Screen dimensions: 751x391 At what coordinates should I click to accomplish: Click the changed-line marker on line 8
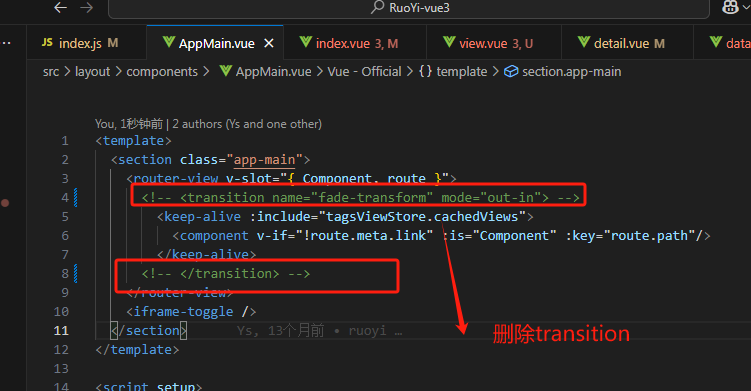coord(76,274)
